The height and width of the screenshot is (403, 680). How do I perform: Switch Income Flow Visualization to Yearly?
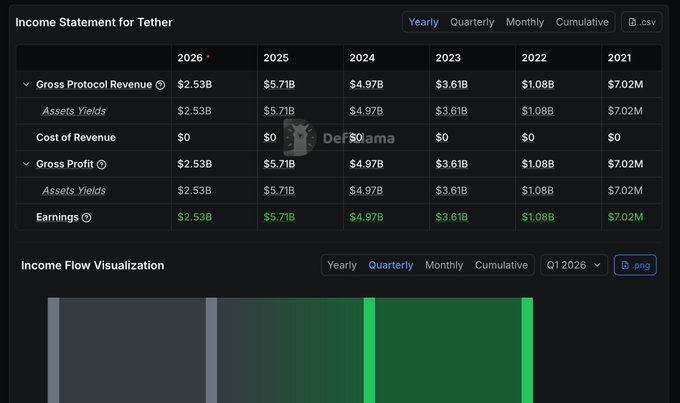[342, 265]
